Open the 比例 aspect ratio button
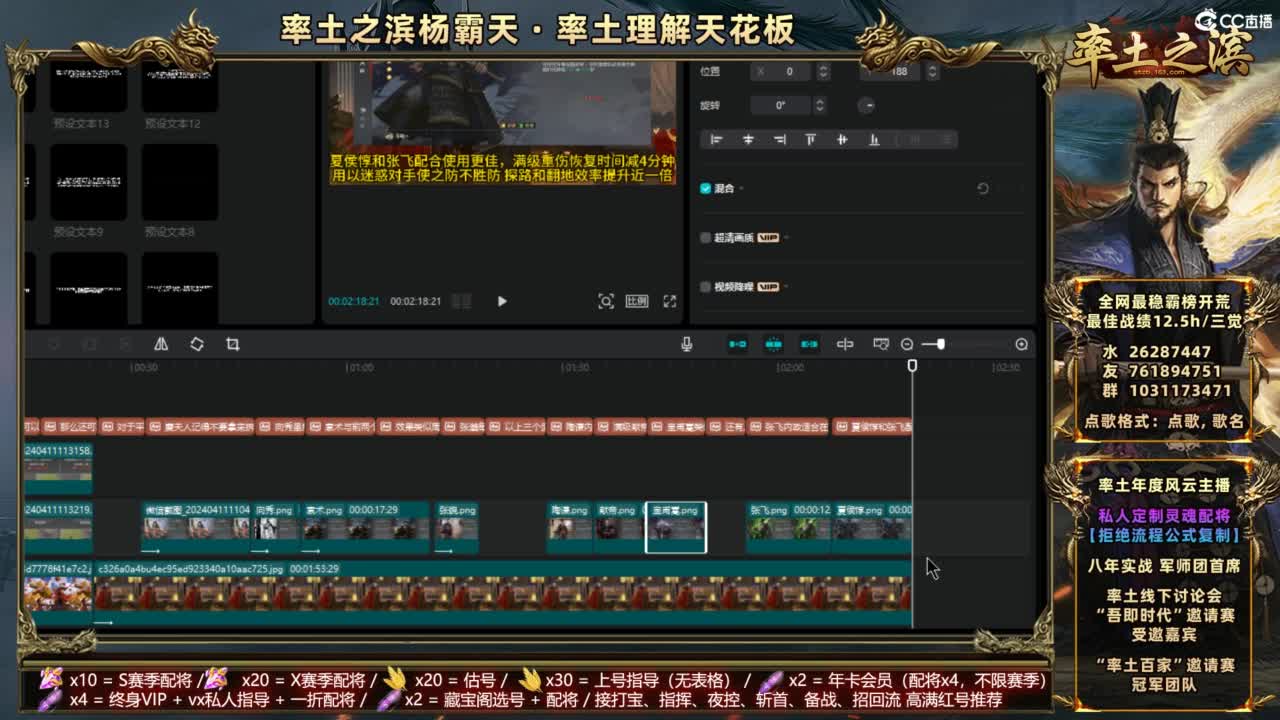This screenshot has width=1280, height=720. pos(637,301)
